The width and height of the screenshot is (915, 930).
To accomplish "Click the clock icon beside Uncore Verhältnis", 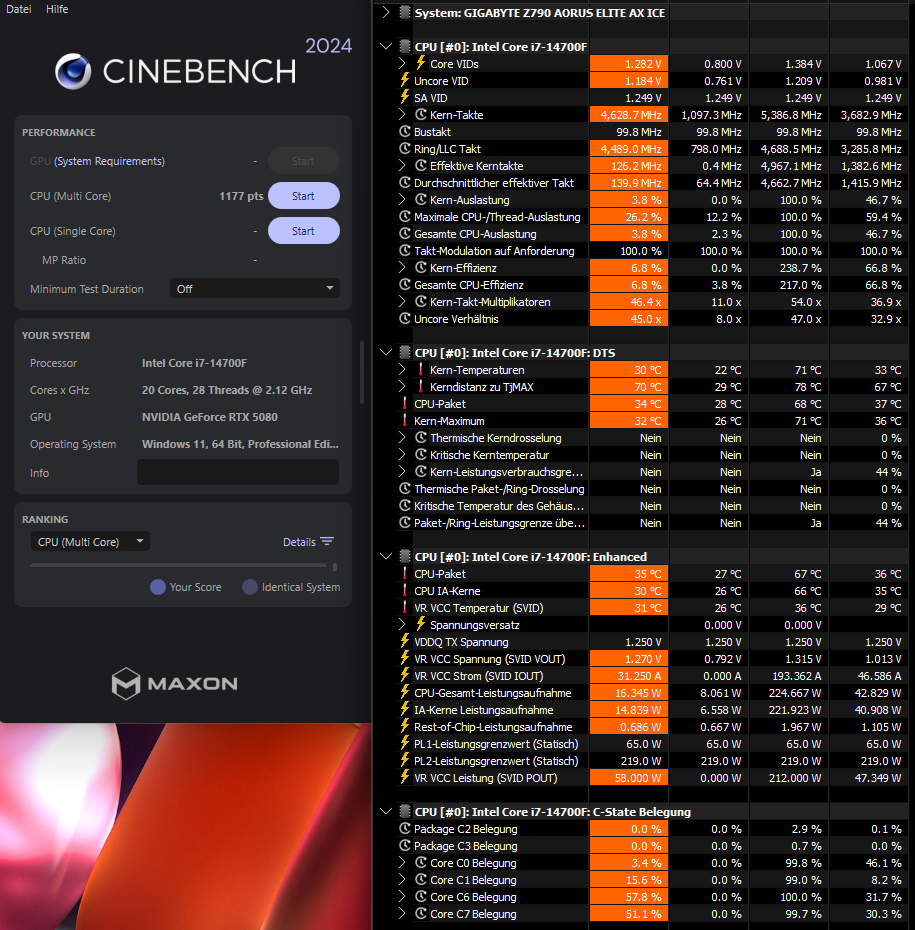I will pos(404,319).
